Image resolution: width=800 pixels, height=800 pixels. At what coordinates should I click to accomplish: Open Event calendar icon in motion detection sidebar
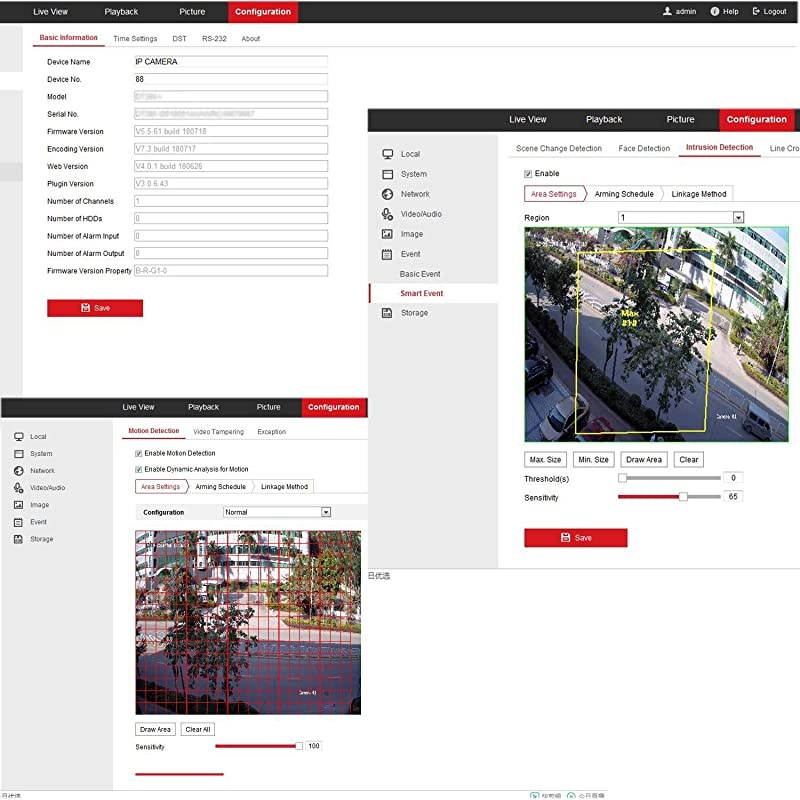18,522
